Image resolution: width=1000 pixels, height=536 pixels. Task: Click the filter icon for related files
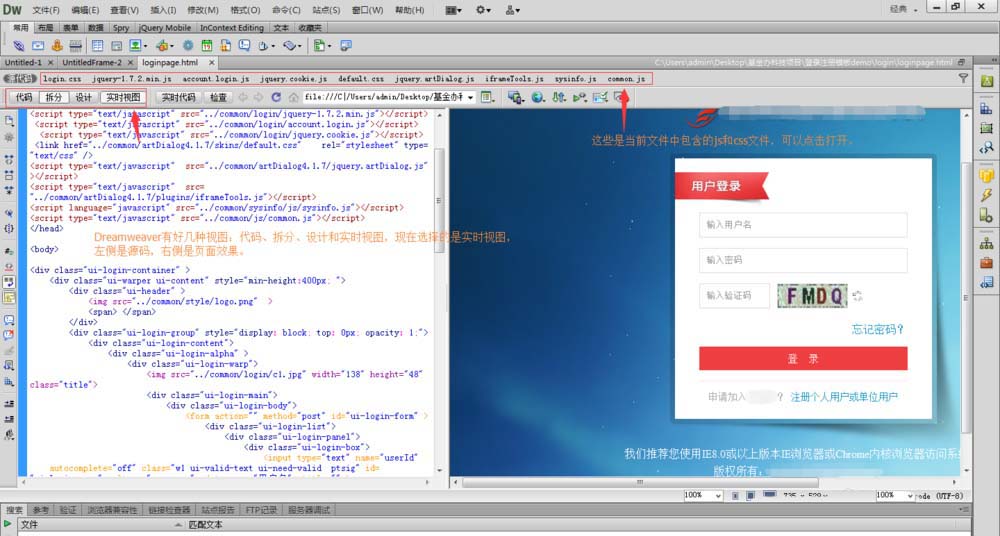[x=963, y=78]
